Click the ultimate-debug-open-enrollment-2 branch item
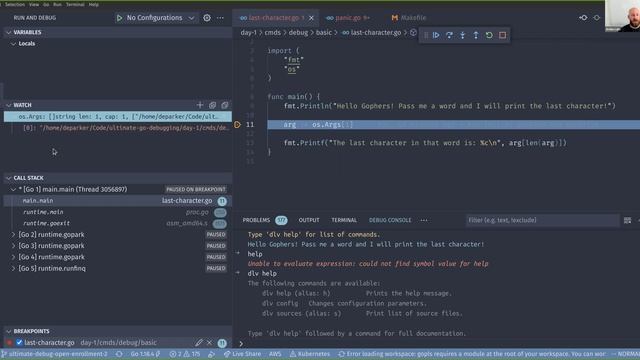The image size is (640, 360). click(55, 354)
